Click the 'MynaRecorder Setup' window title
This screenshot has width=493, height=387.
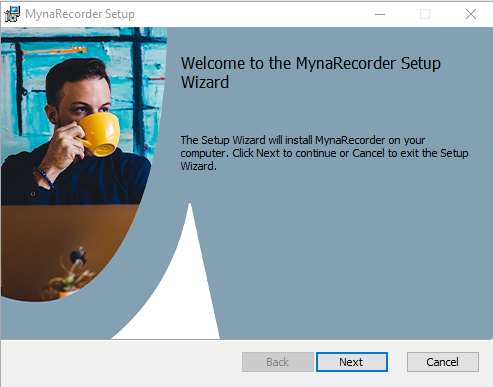(x=80, y=14)
